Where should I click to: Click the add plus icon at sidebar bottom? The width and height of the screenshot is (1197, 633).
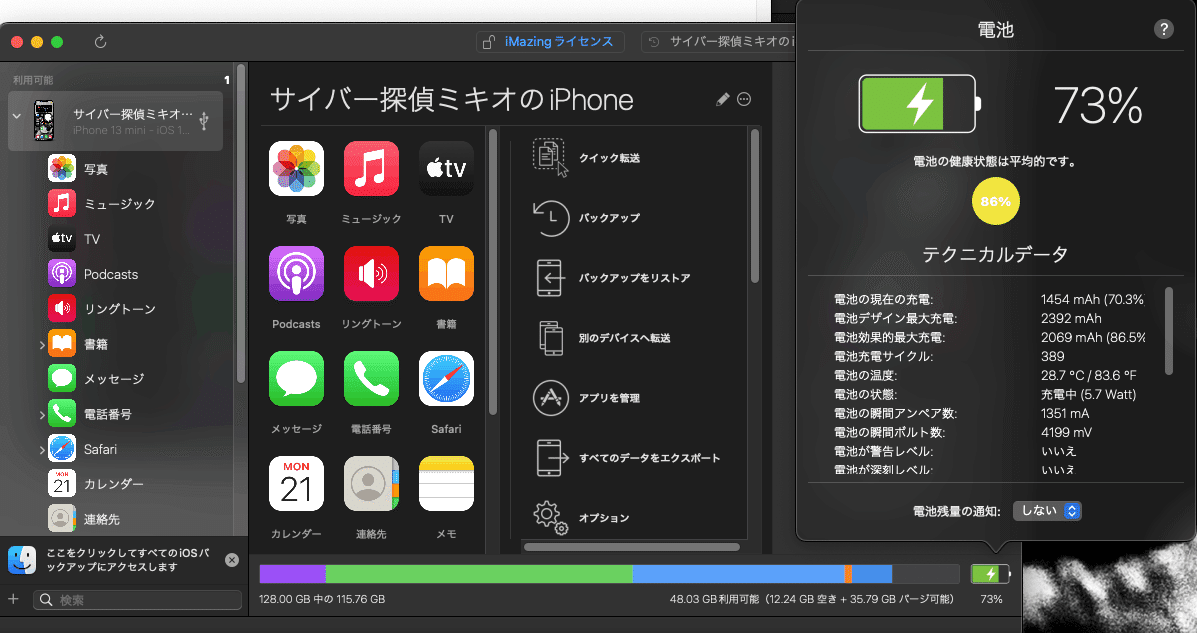pos(13,599)
